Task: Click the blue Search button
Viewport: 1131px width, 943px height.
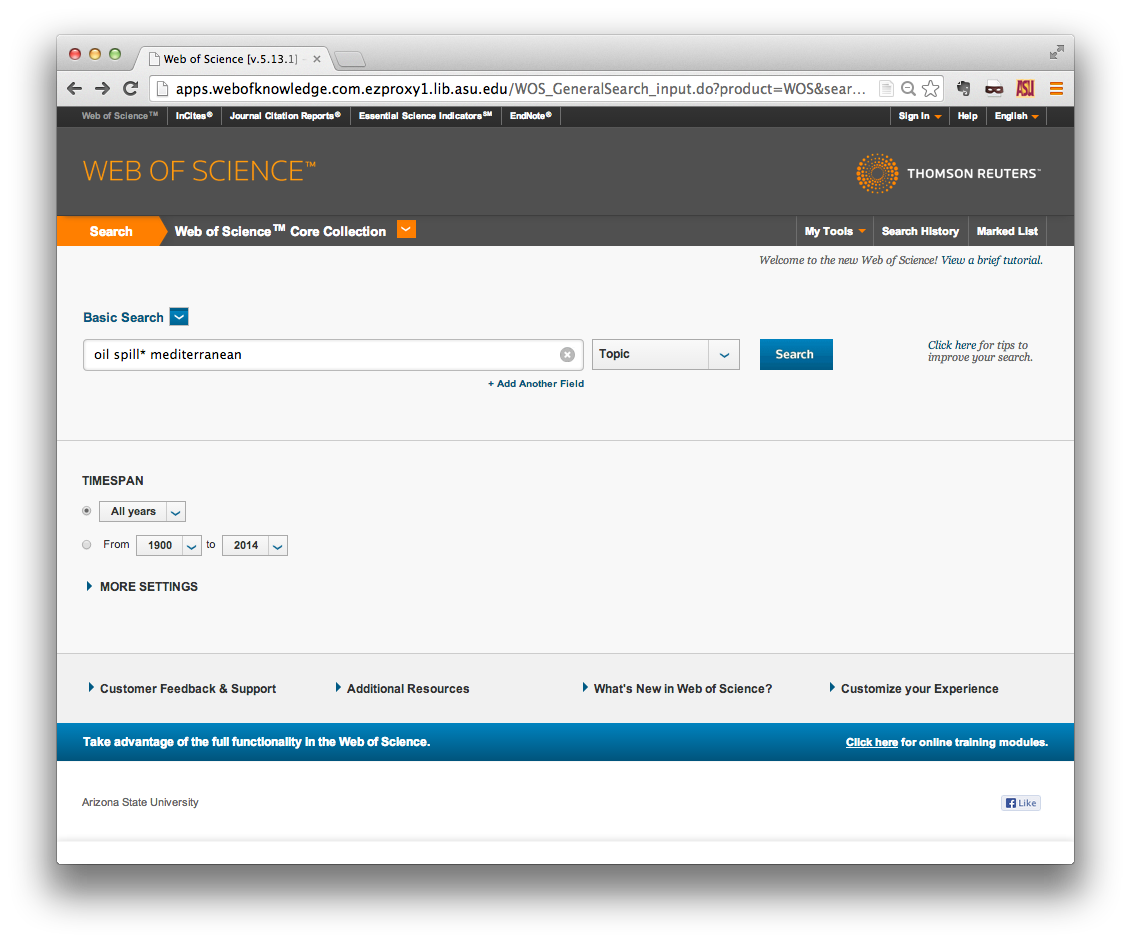Action: (796, 354)
